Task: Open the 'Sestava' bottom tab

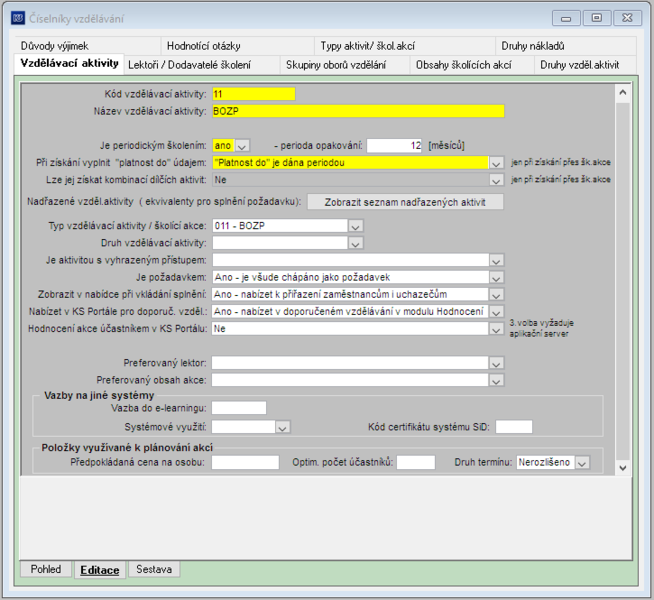Action: [x=154, y=569]
